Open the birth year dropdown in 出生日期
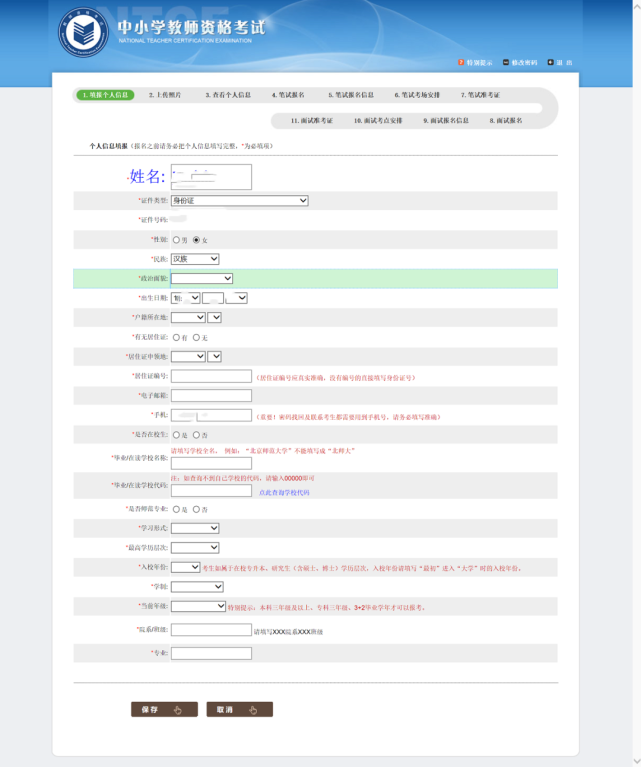641x767 pixels. tap(185, 298)
